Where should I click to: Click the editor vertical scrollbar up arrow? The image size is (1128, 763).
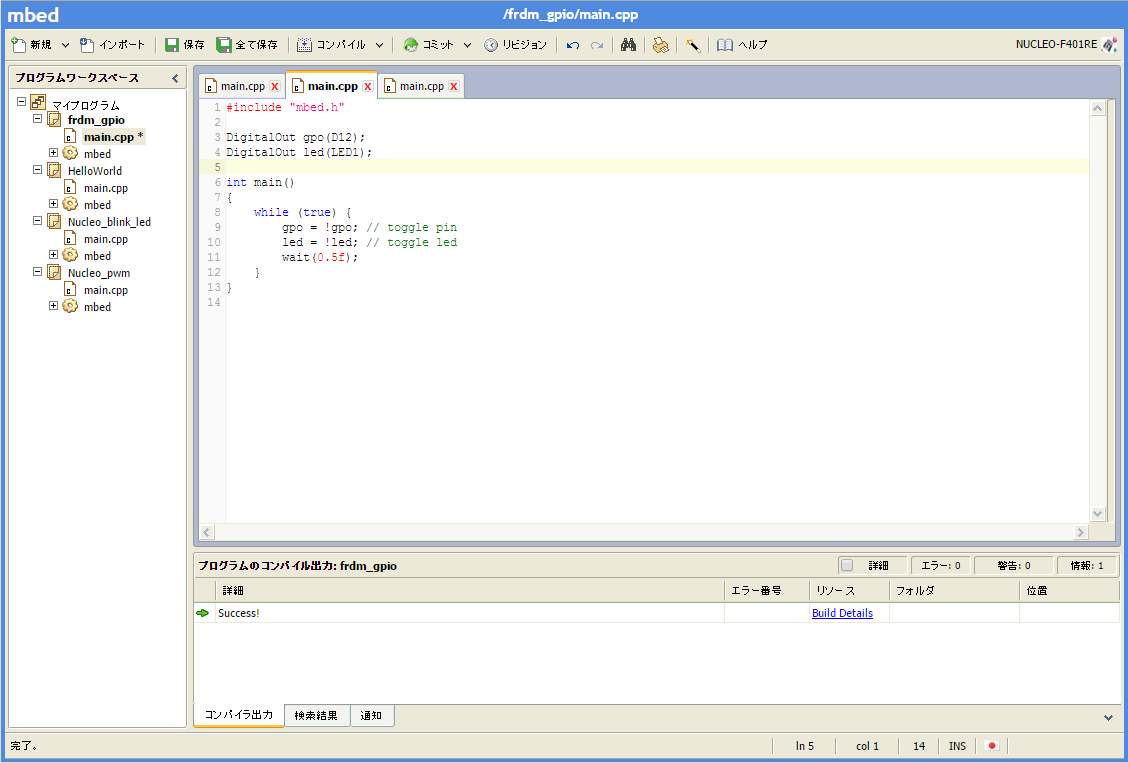tap(1097, 108)
